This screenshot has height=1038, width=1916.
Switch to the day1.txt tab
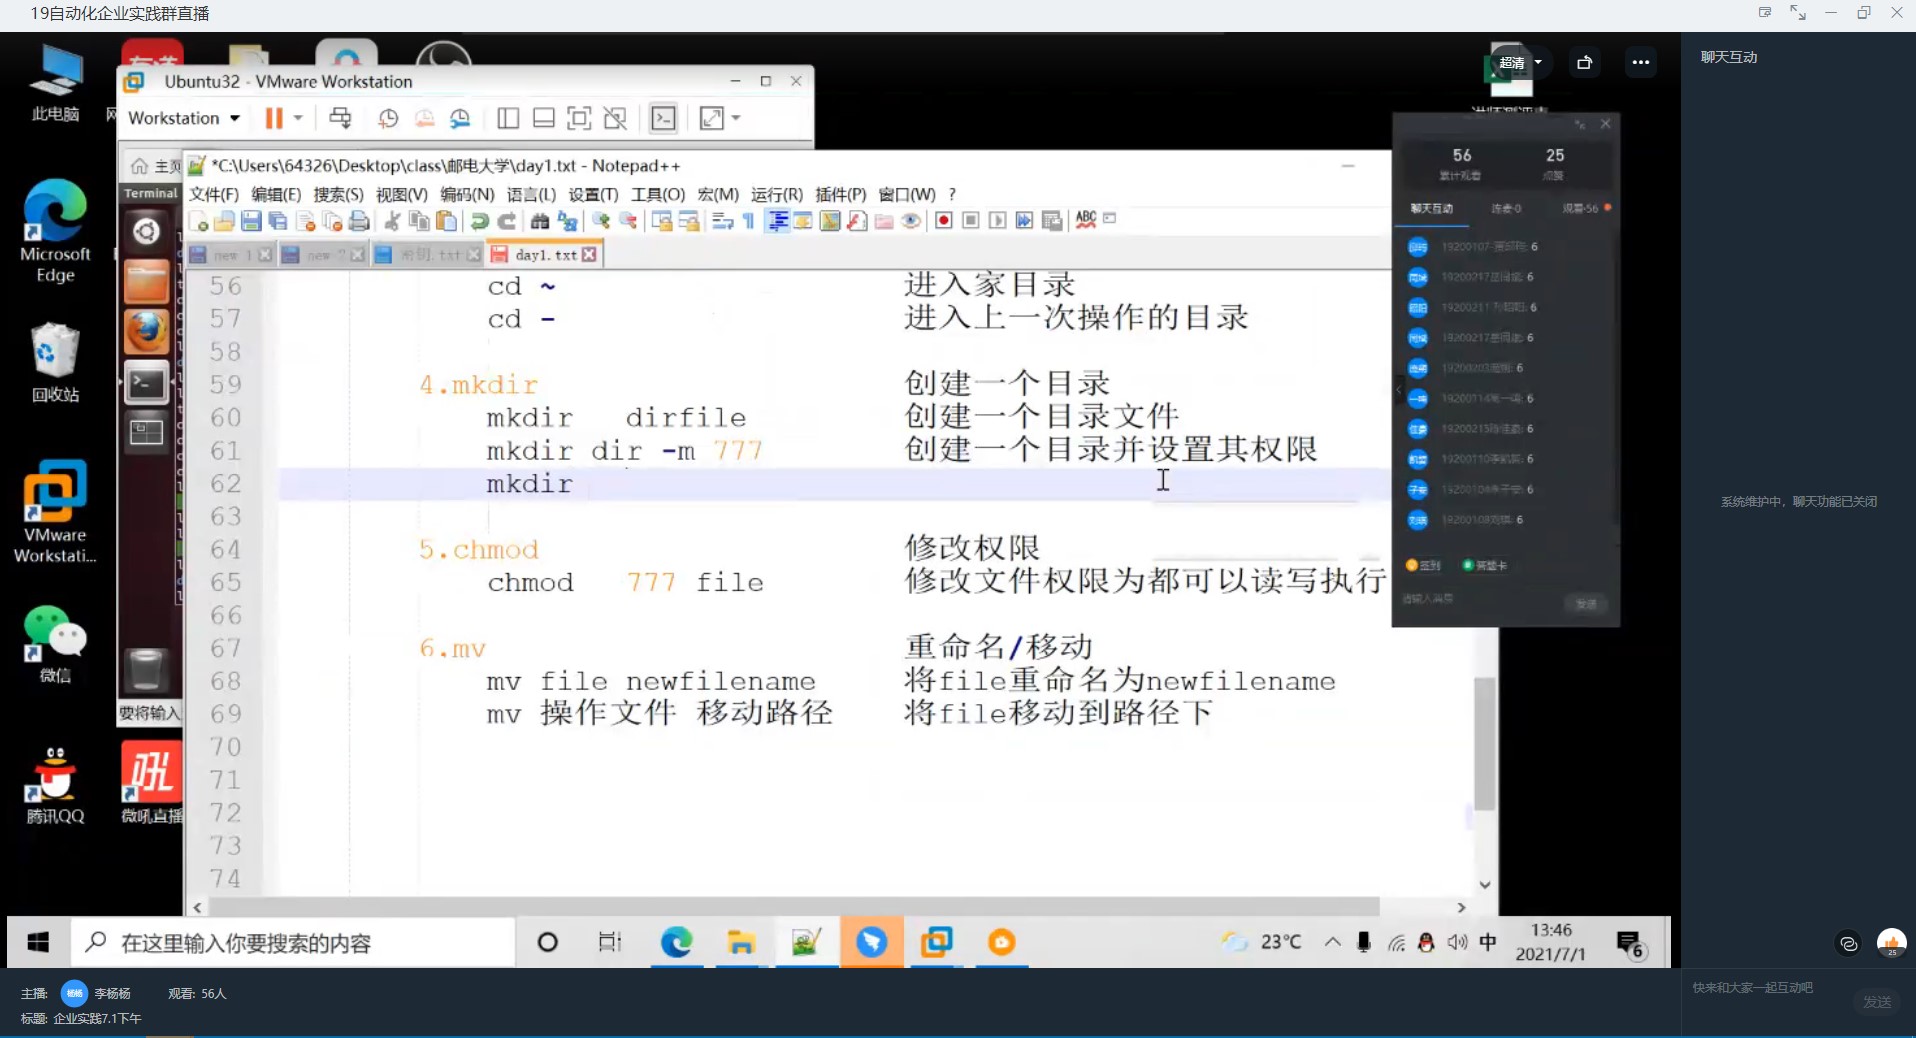[x=545, y=255]
